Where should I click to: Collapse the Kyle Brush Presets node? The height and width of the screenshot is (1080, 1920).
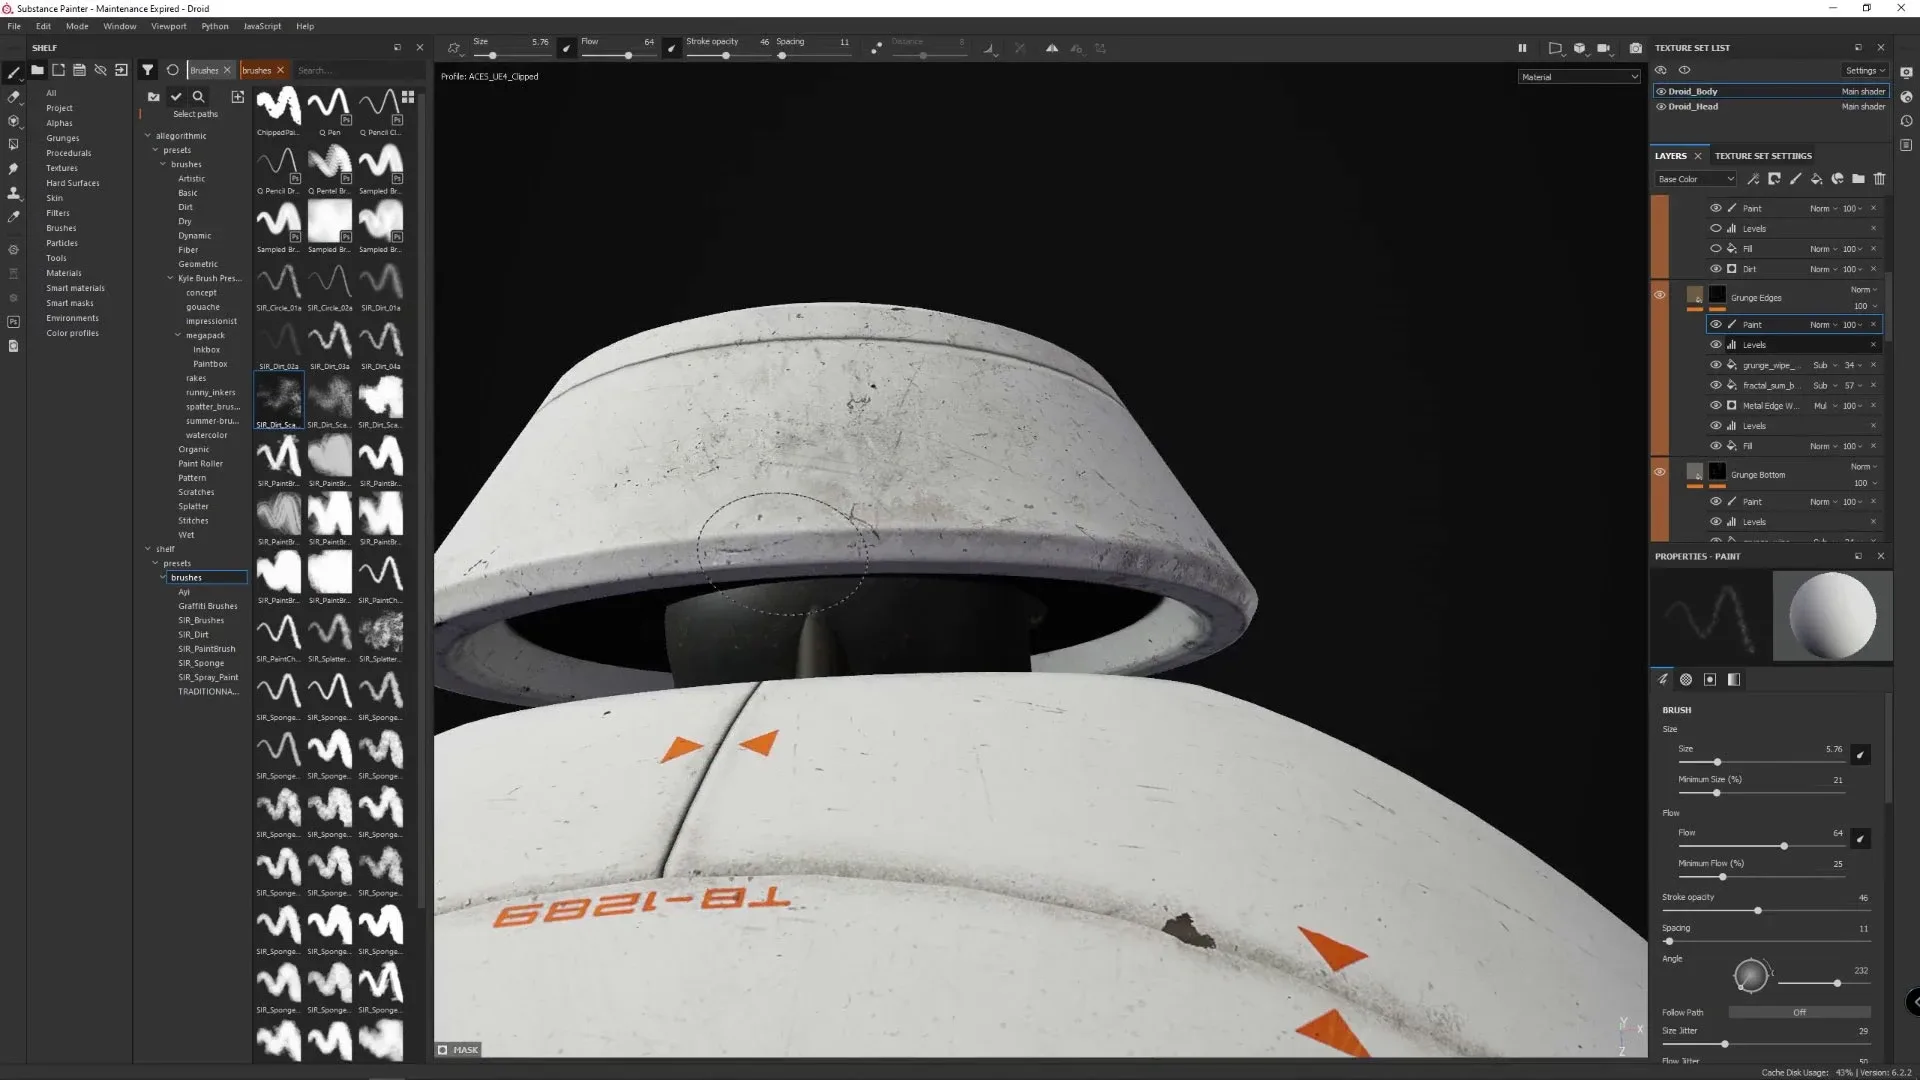(170, 278)
